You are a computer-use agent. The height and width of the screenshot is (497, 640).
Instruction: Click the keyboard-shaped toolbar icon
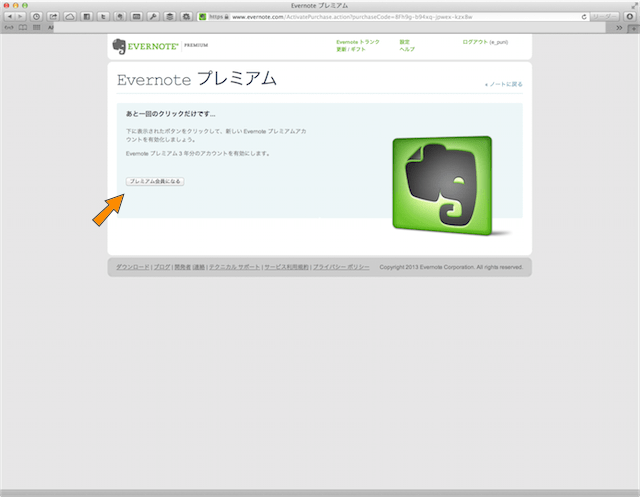click(136, 17)
